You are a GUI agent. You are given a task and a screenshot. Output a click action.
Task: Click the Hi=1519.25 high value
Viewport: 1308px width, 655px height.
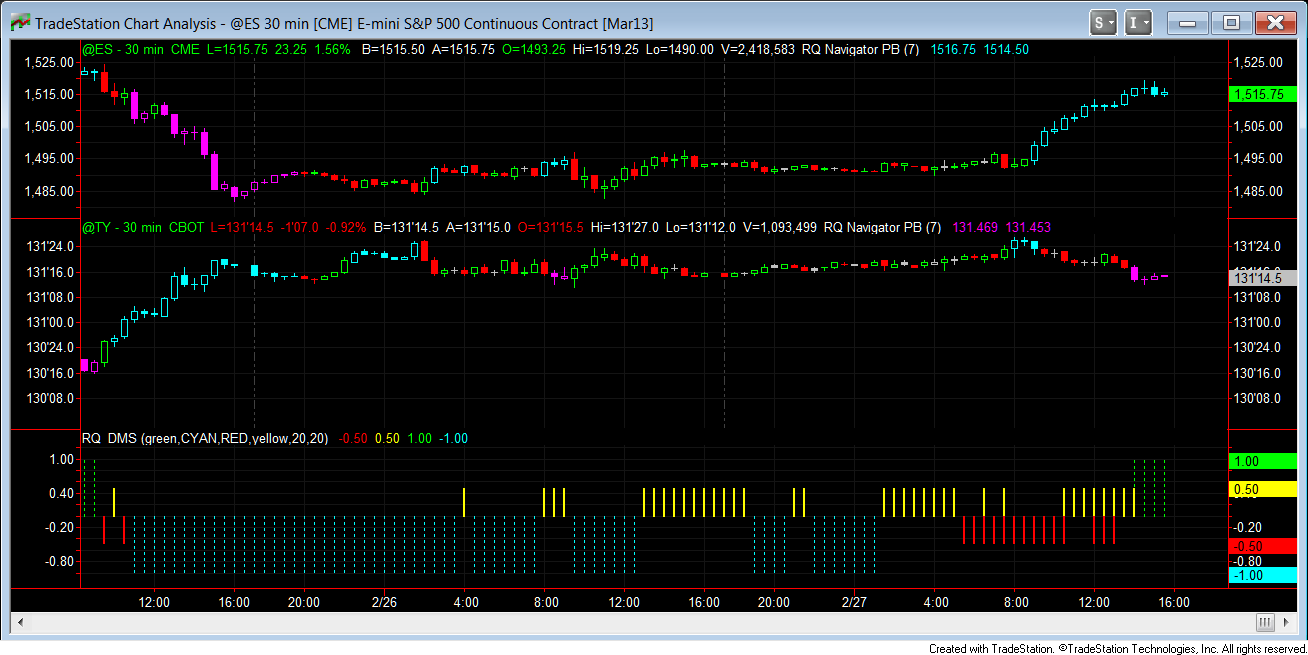606,49
